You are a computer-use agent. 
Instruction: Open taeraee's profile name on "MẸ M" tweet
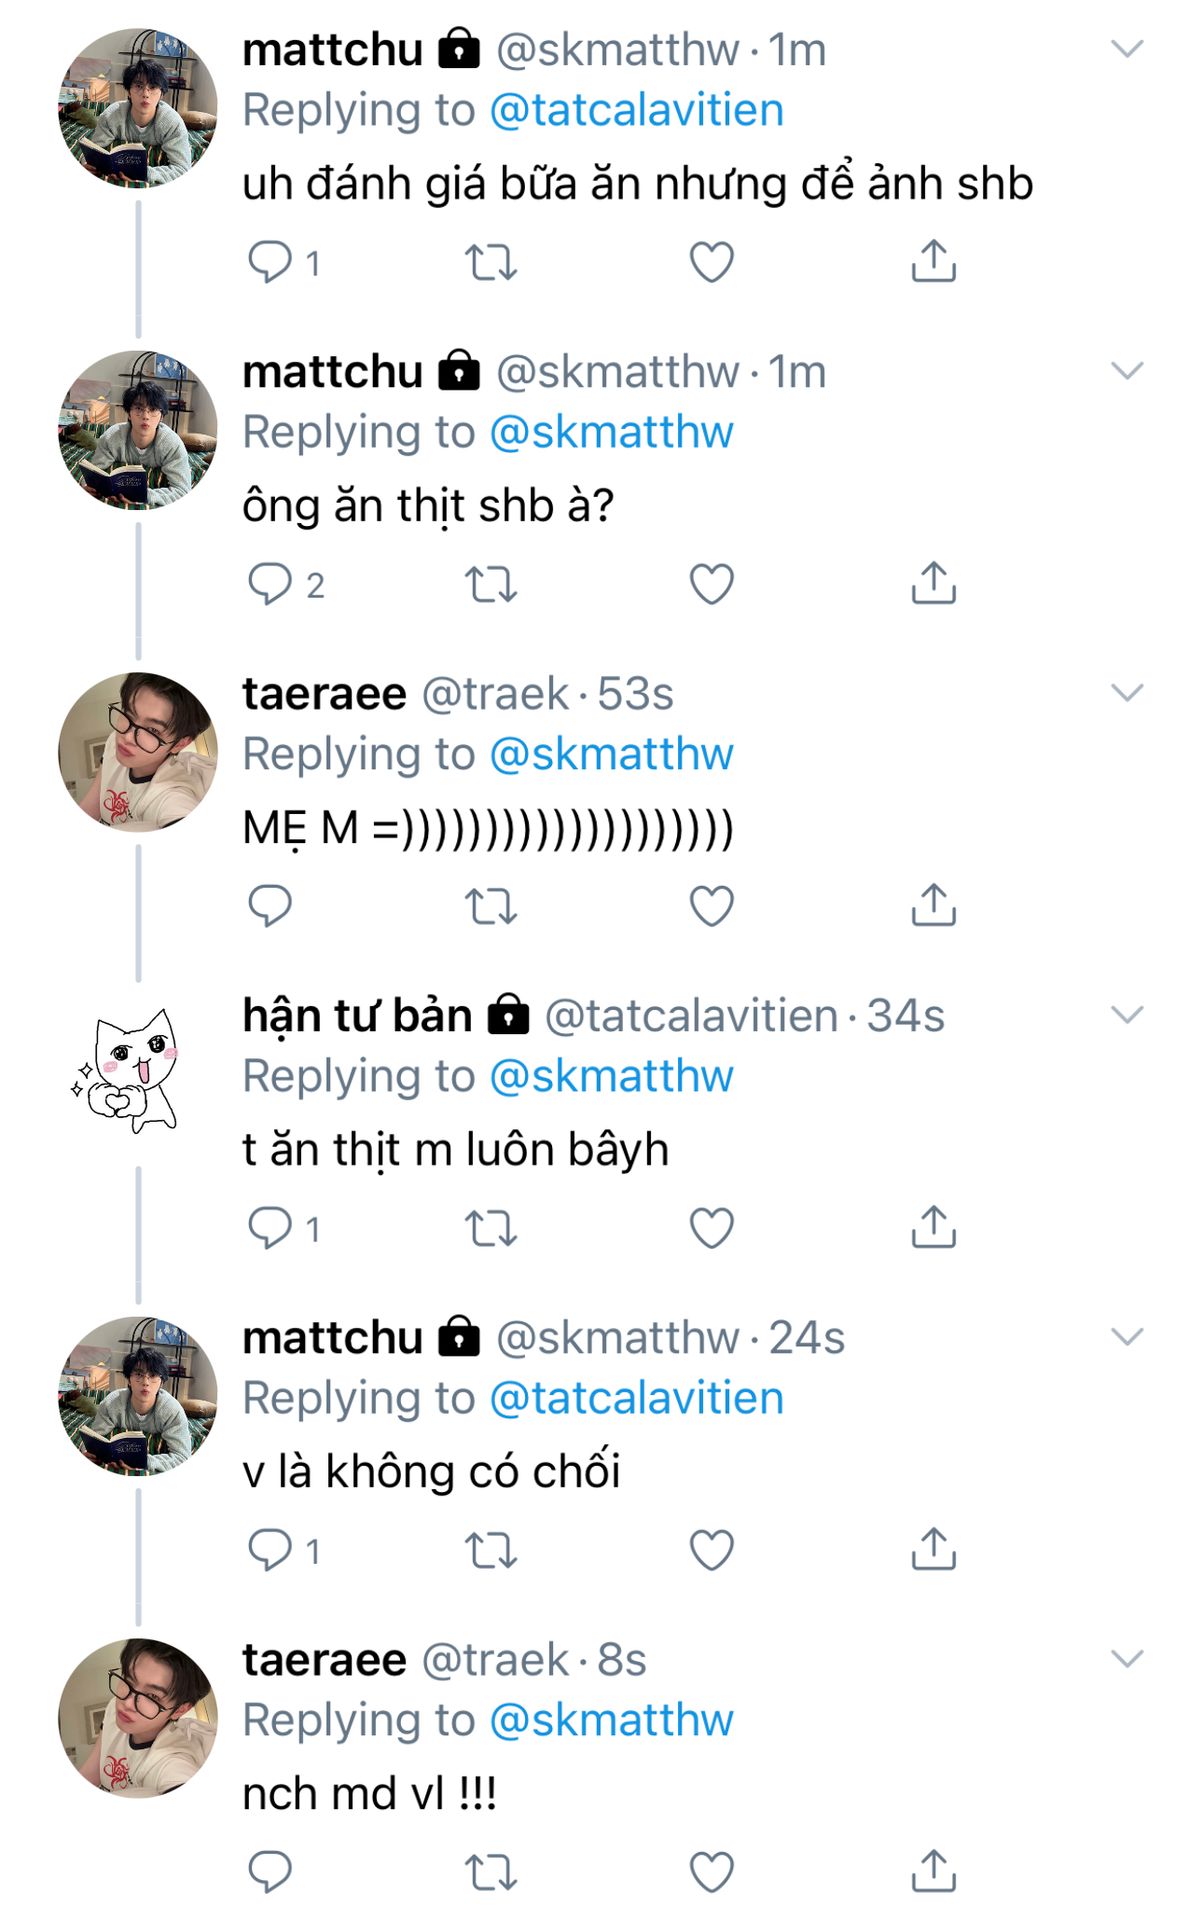[x=324, y=694]
